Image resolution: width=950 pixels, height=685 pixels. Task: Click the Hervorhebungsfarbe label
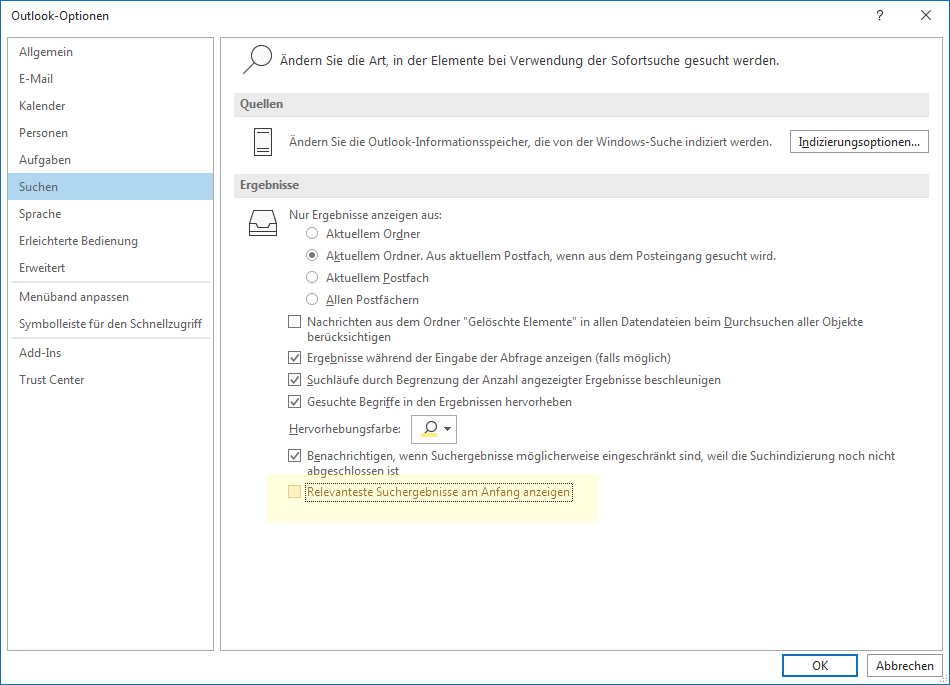(345, 429)
